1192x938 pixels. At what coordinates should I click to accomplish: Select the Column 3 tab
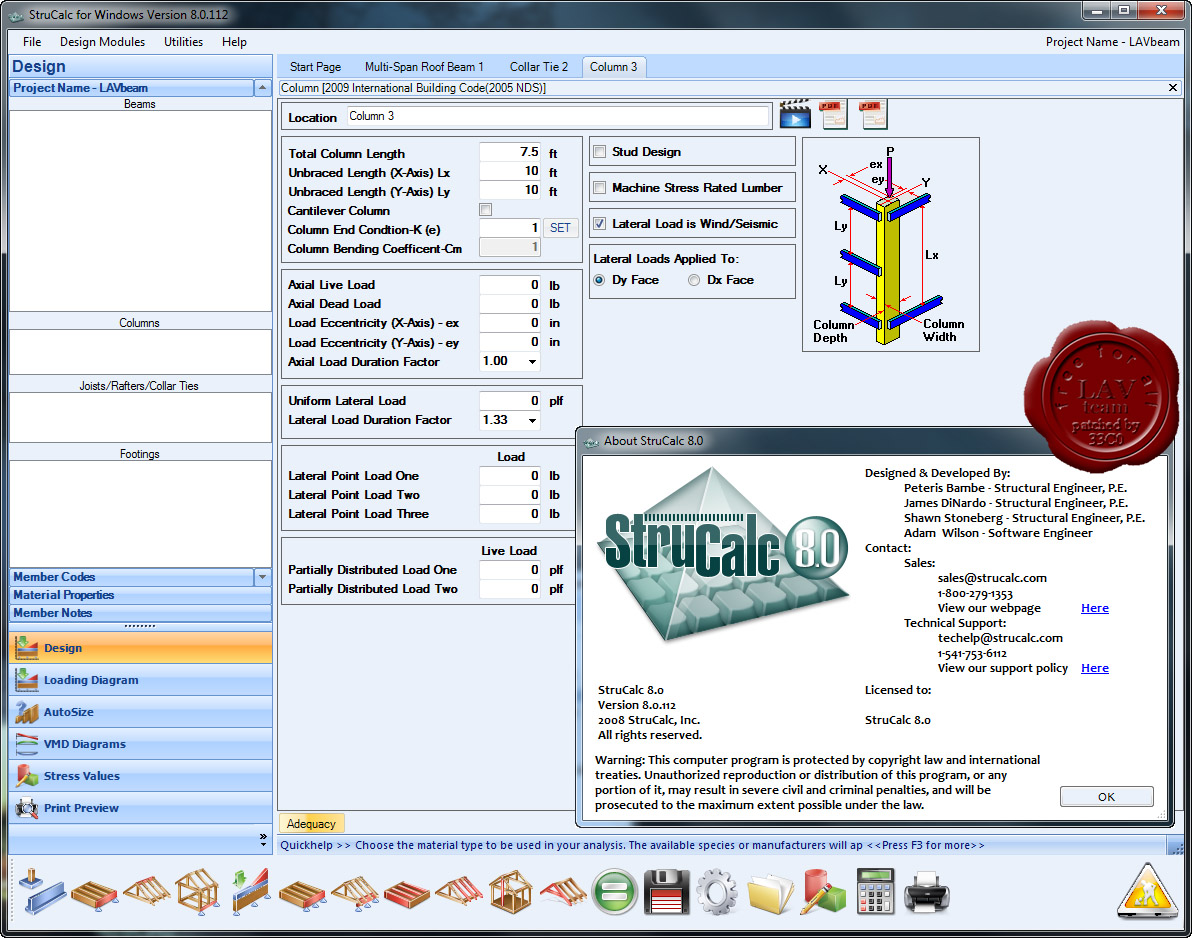click(x=613, y=67)
